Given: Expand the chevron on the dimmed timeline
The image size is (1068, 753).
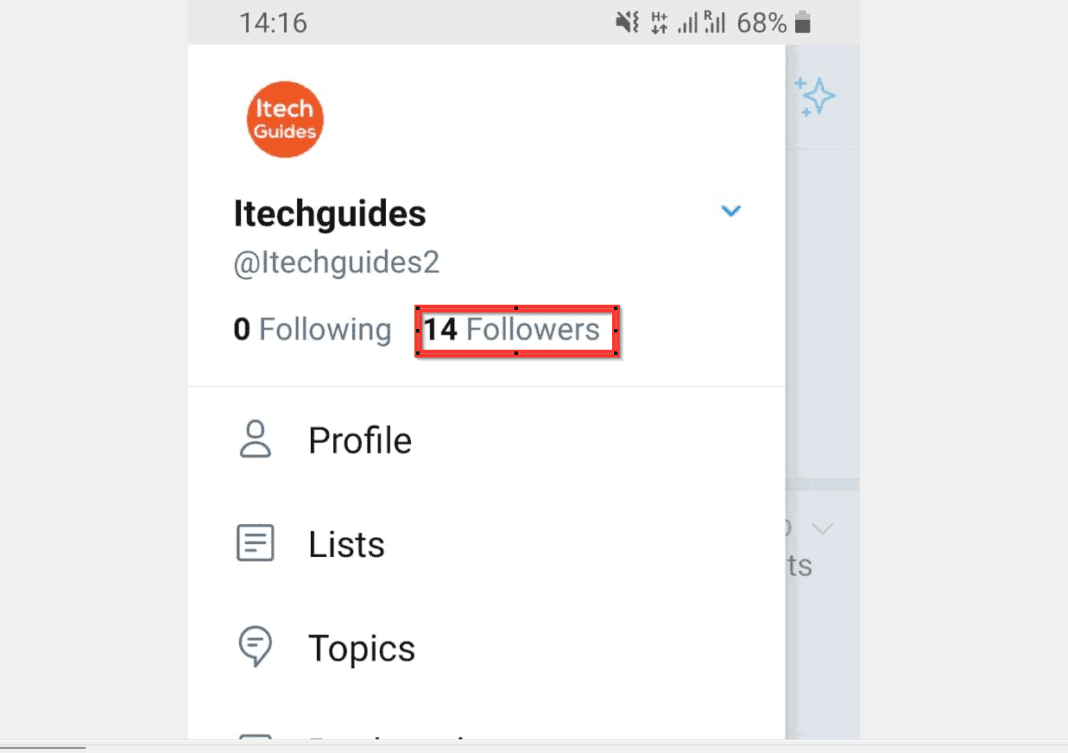Looking at the screenshot, I should point(823,527).
